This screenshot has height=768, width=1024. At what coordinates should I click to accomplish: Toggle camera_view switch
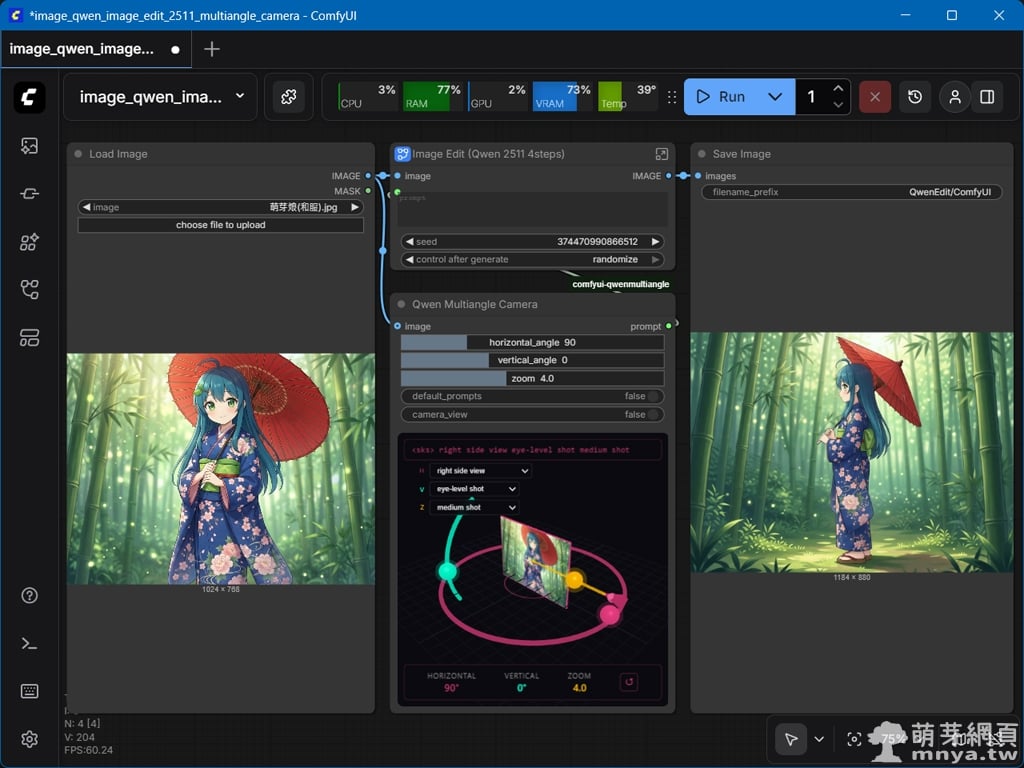(x=652, y=414)
